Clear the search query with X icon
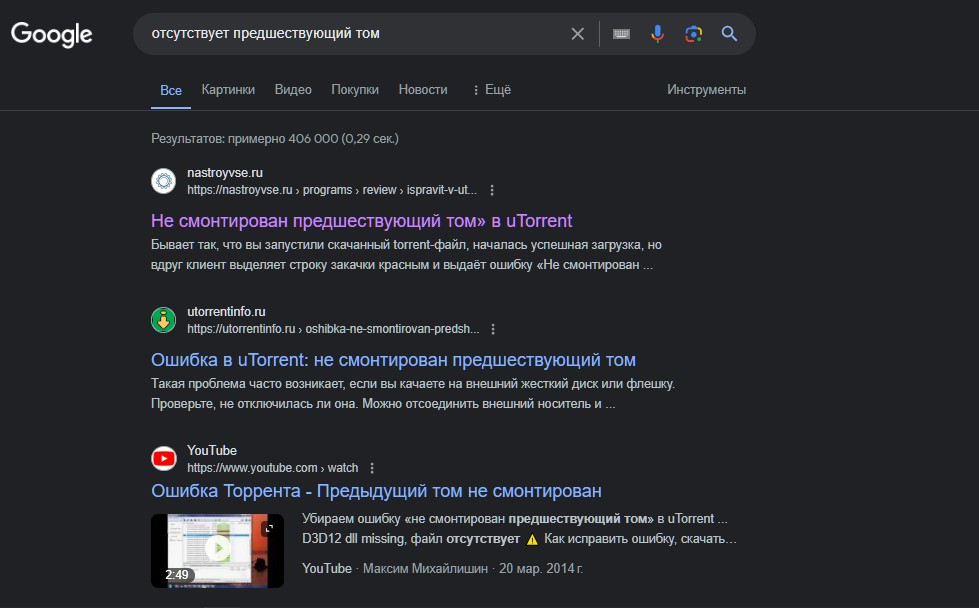Viewport: 979px width, 608px height. 577,34
